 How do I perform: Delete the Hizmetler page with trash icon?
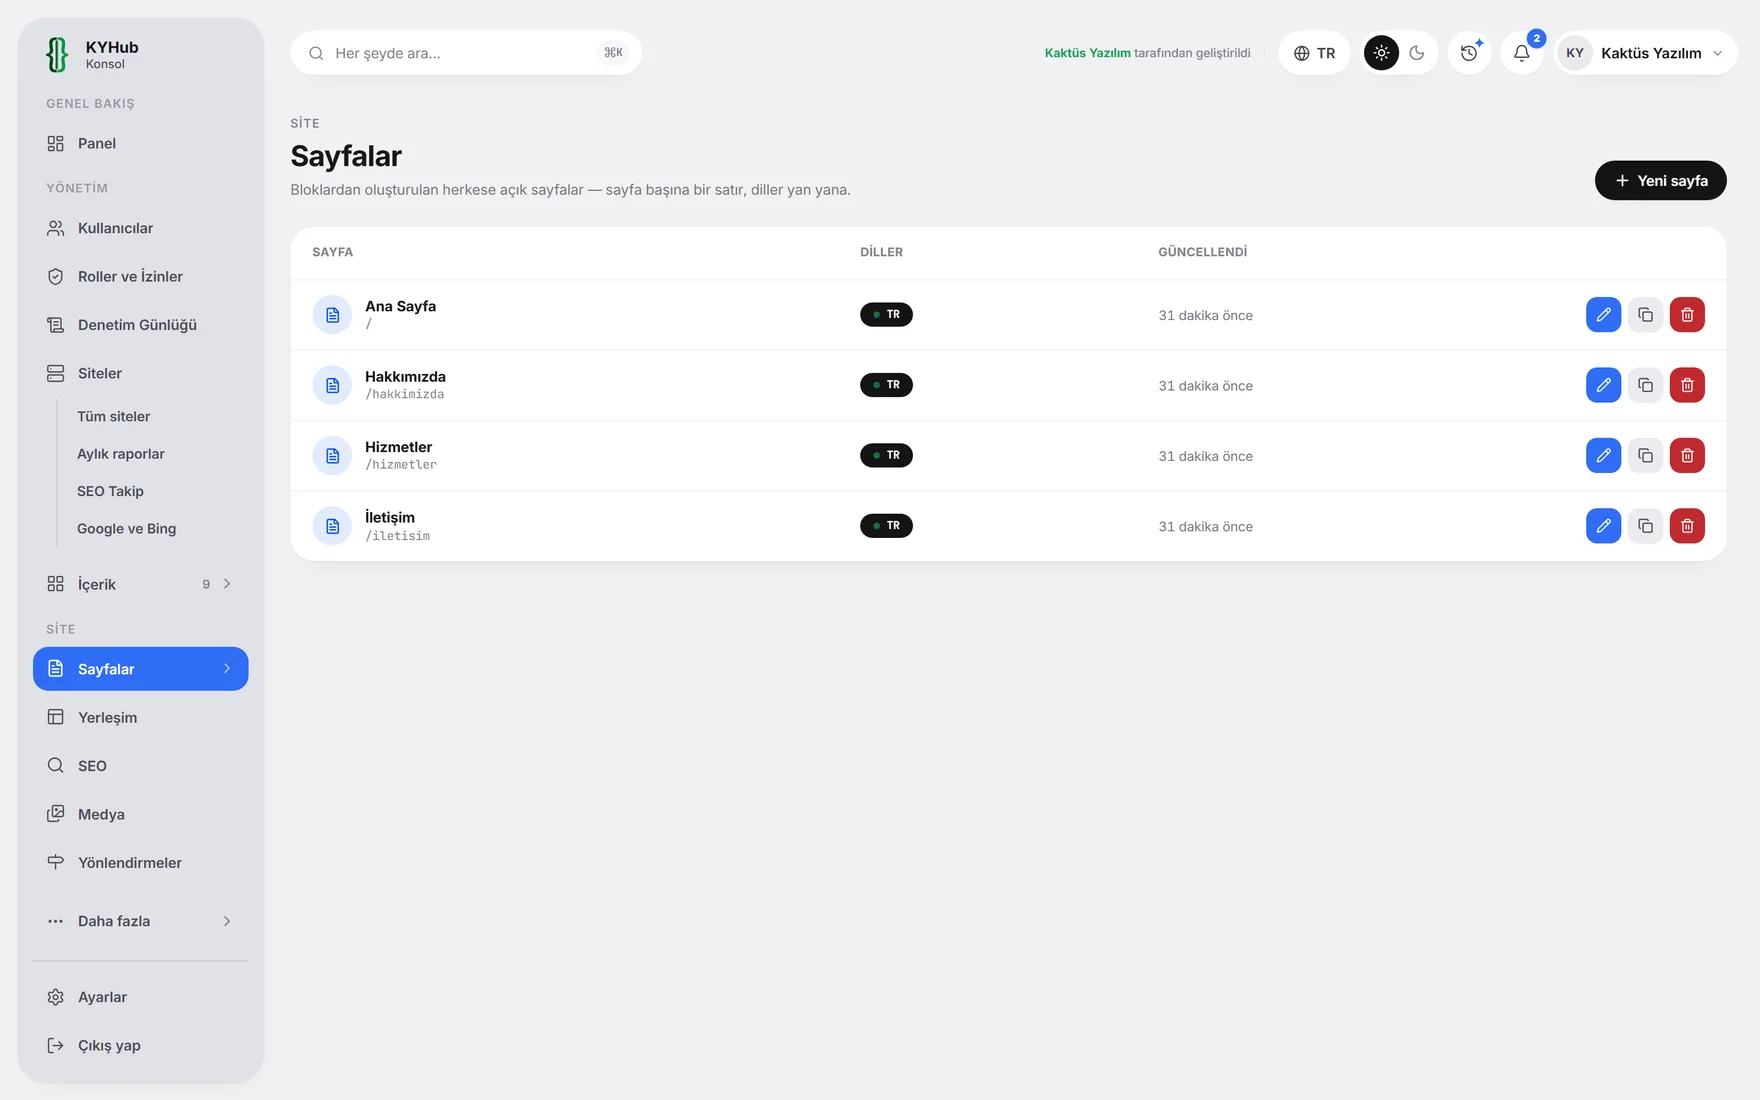[1687, 455]
